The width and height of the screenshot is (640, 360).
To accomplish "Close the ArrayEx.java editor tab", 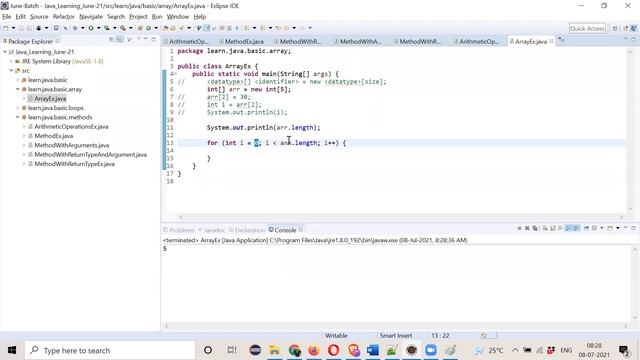I will point(551,41).
